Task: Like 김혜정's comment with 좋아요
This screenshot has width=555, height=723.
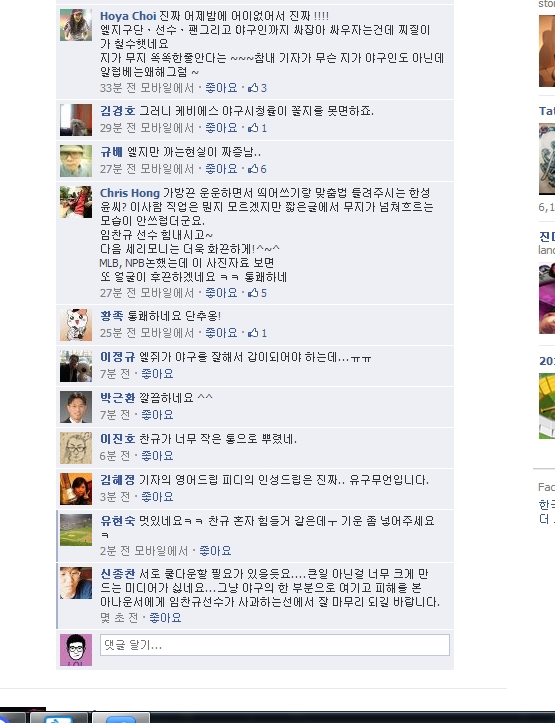Action: [157, 497]
